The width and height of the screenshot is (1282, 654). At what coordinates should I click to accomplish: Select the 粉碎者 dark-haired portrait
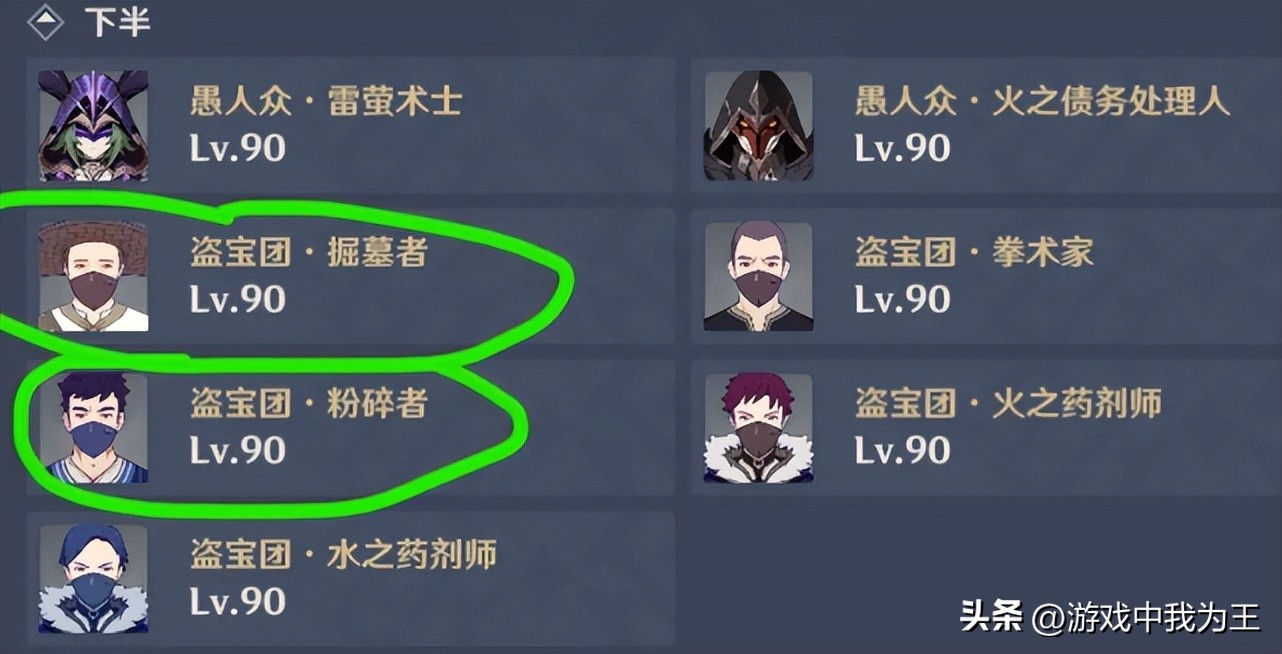(93, 428)
